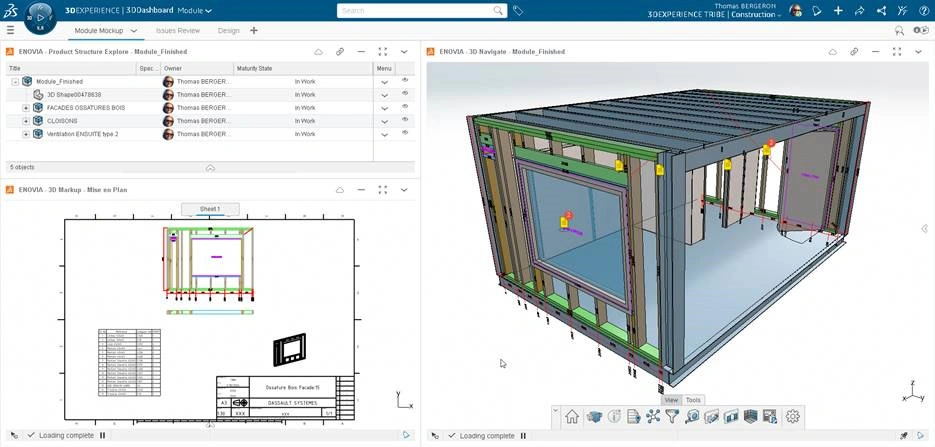Image resolution: width=935 pixels, height=447 pixels.
Task: Open the hamburger menu below the compass
Action: click(x=10, y=30)
